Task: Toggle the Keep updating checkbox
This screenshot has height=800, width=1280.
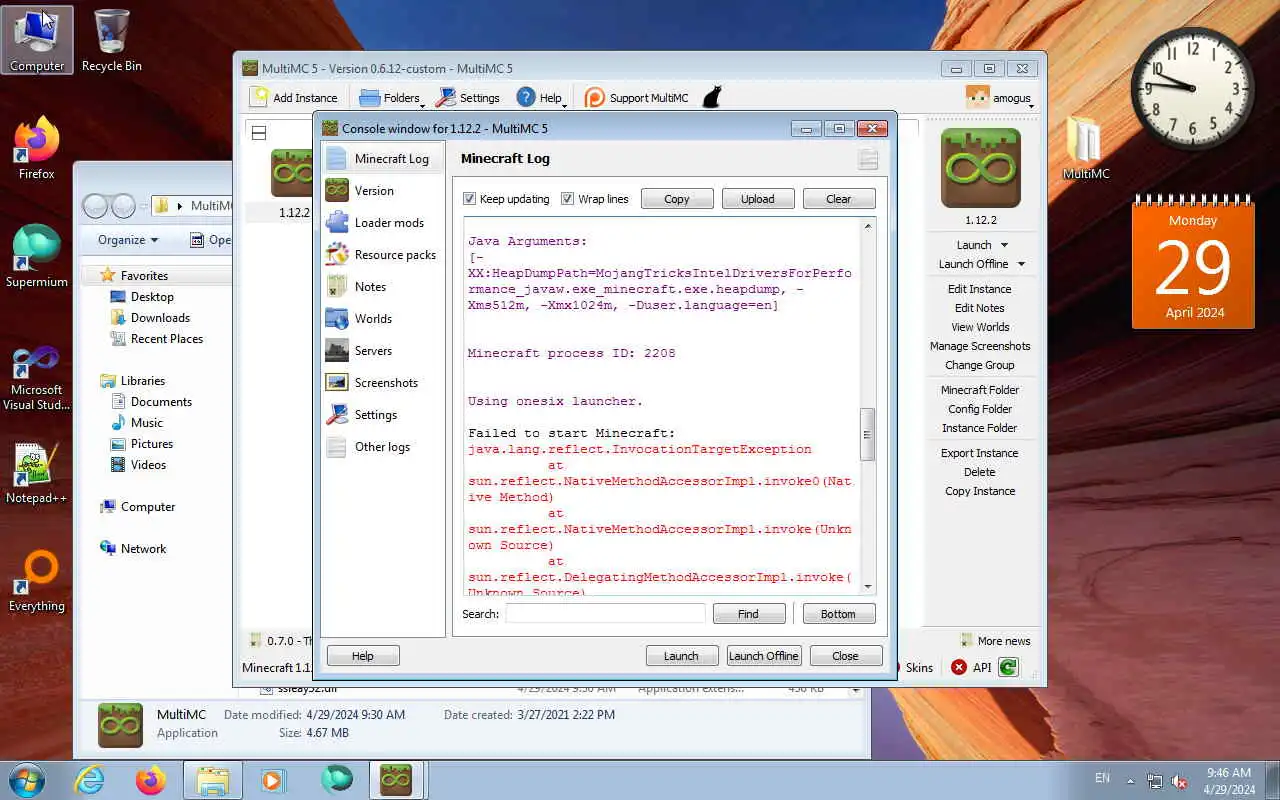Action: click(x=469, y=199)
